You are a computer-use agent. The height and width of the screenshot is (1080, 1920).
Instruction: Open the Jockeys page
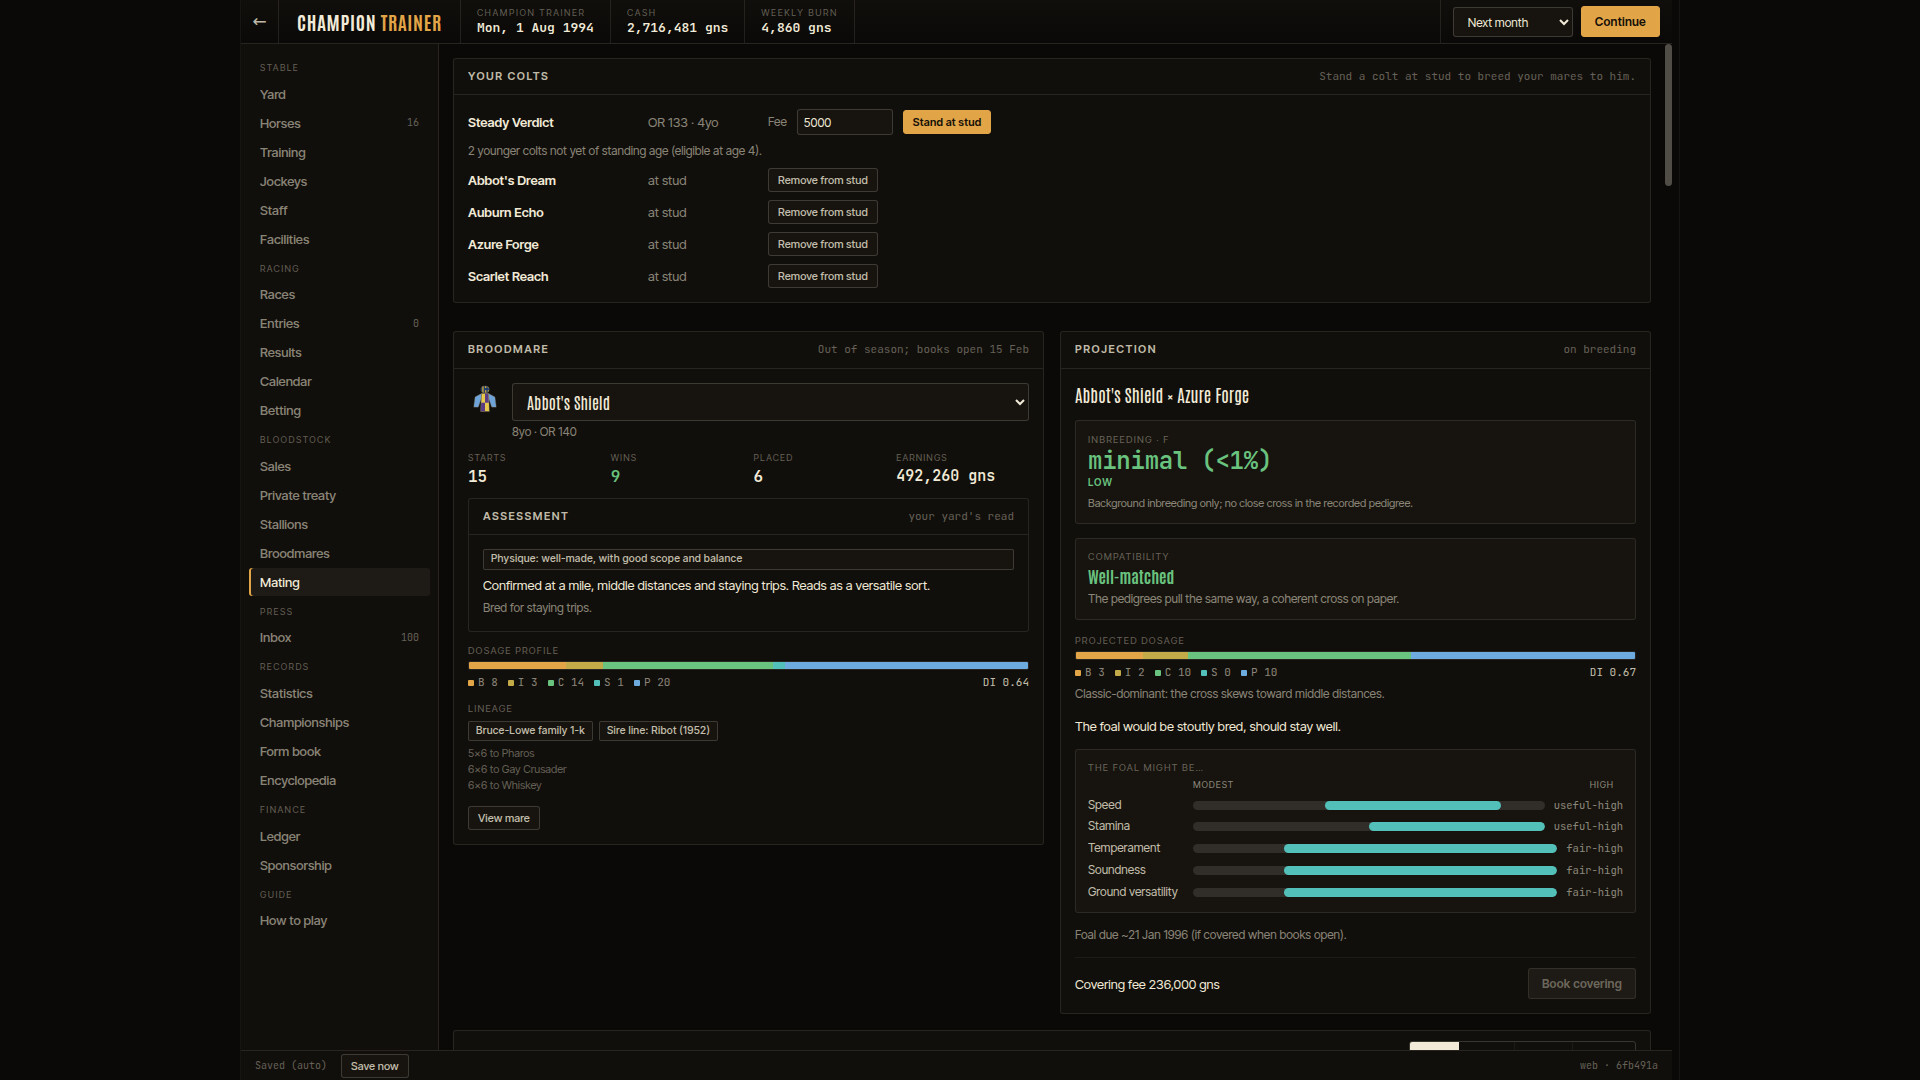pyautogui.click(x=339, y=182)
